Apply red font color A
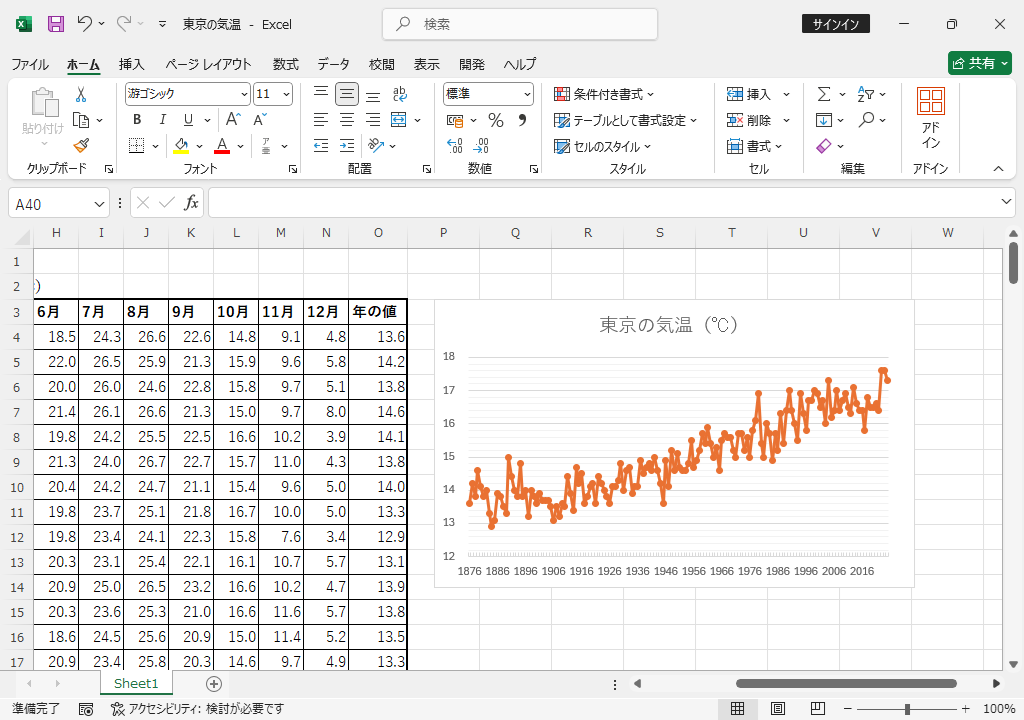1024x720 pixels. [222, 146]
